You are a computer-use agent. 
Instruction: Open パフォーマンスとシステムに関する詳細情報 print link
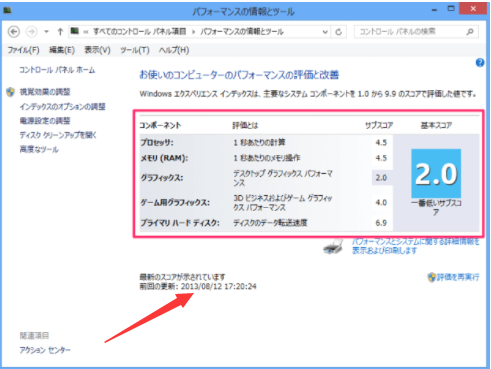pyautogui.click(x=416, y=246)
